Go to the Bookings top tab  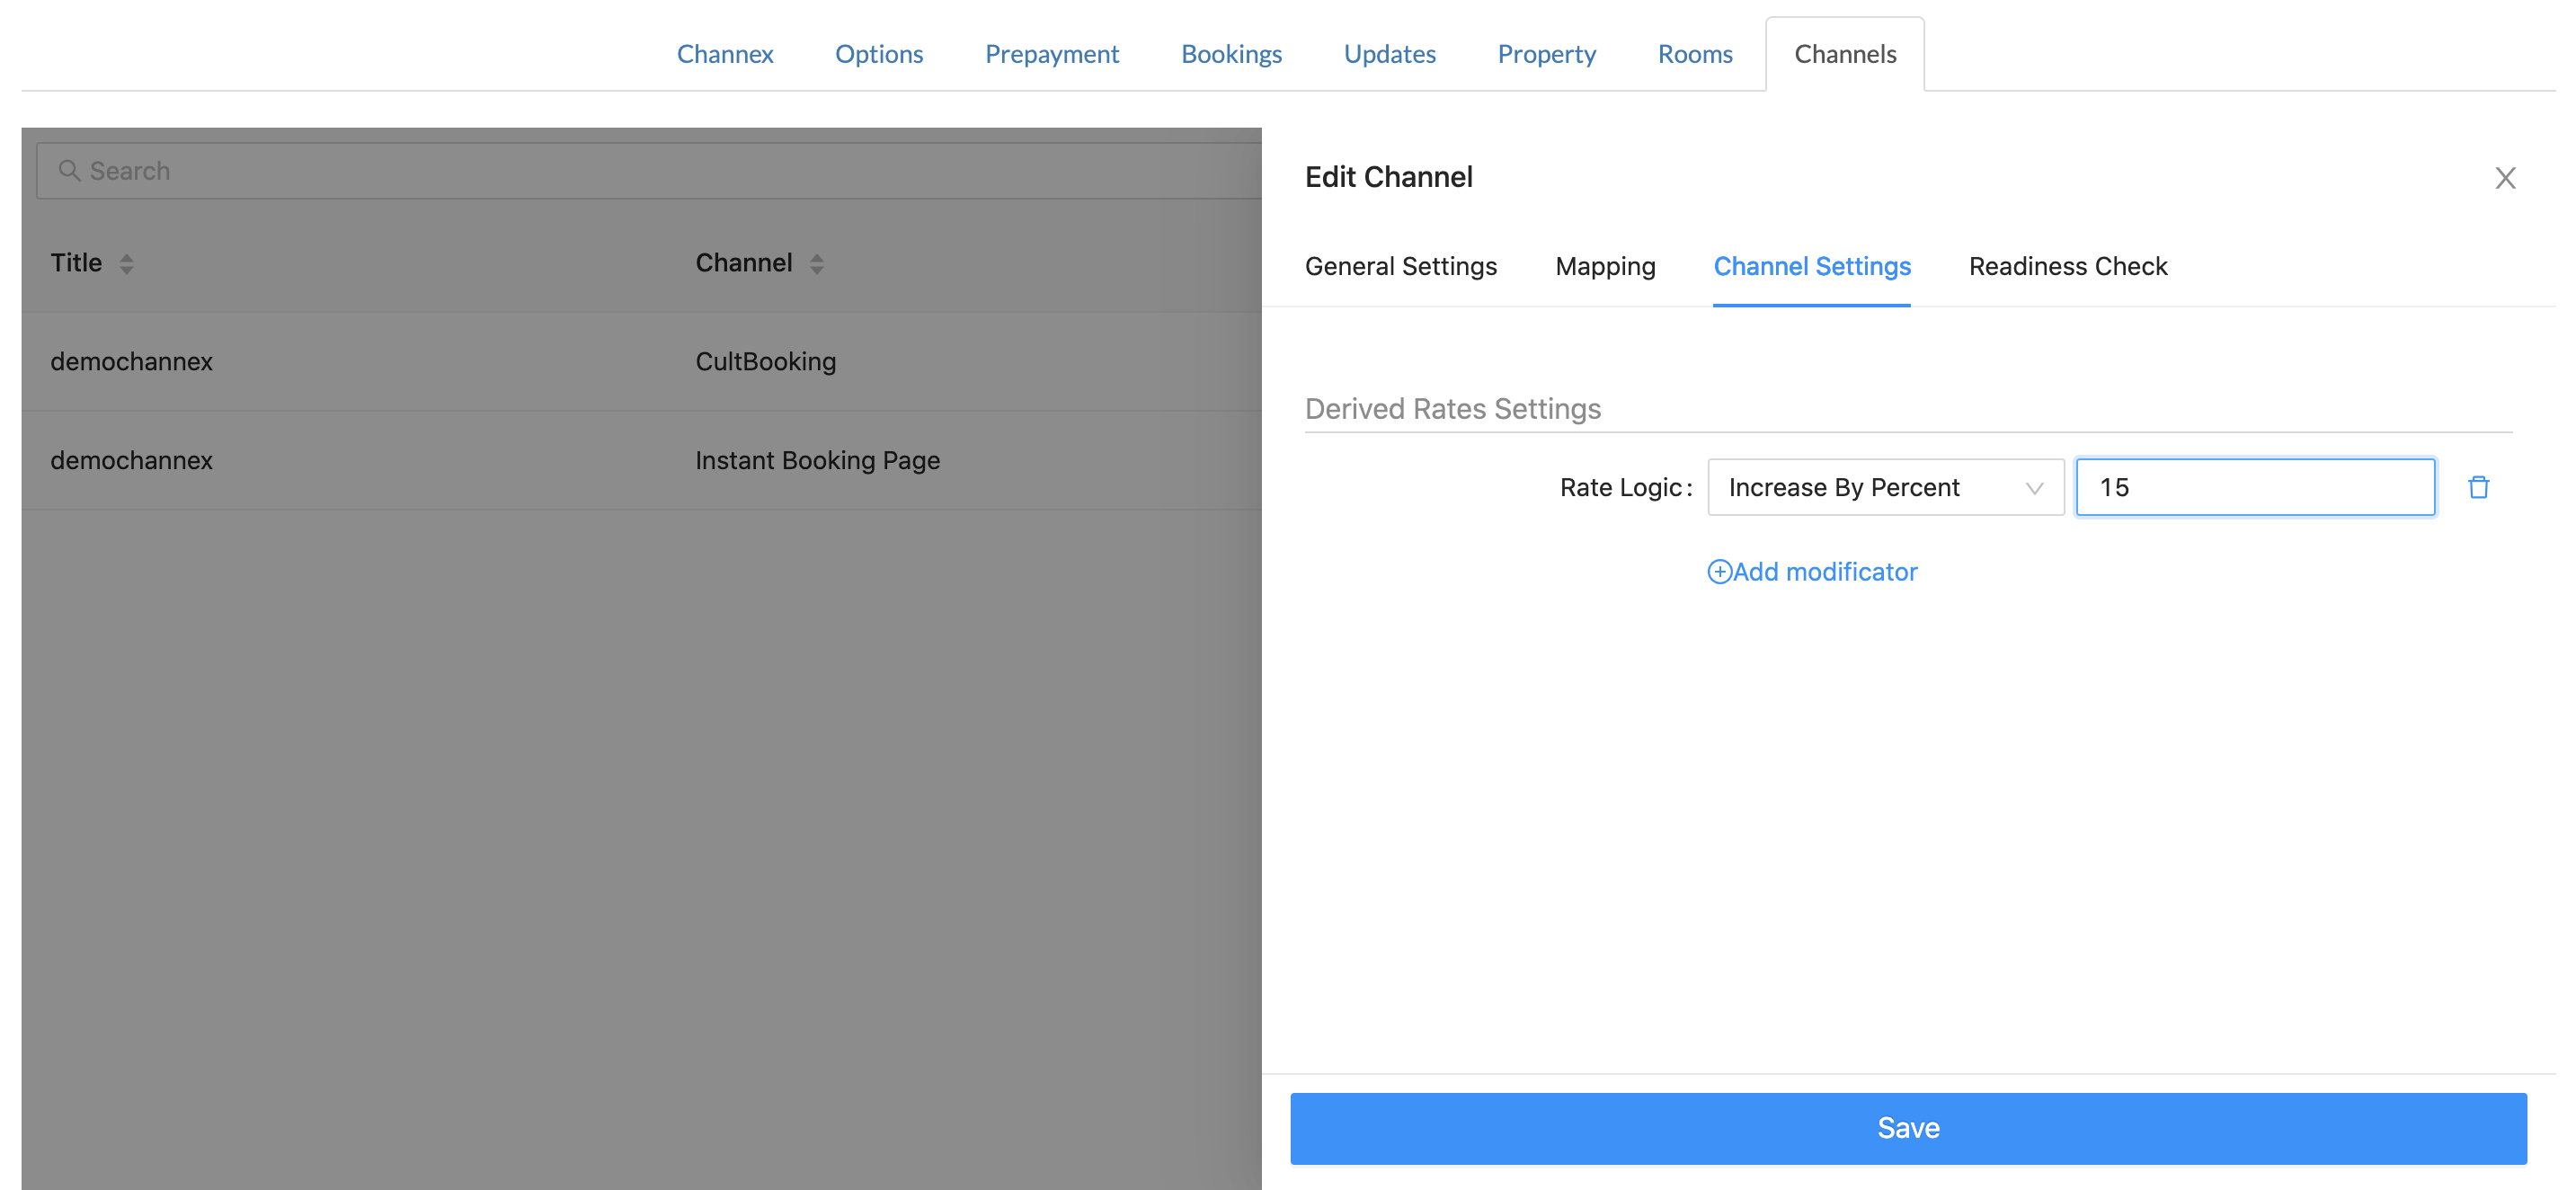1231,54
